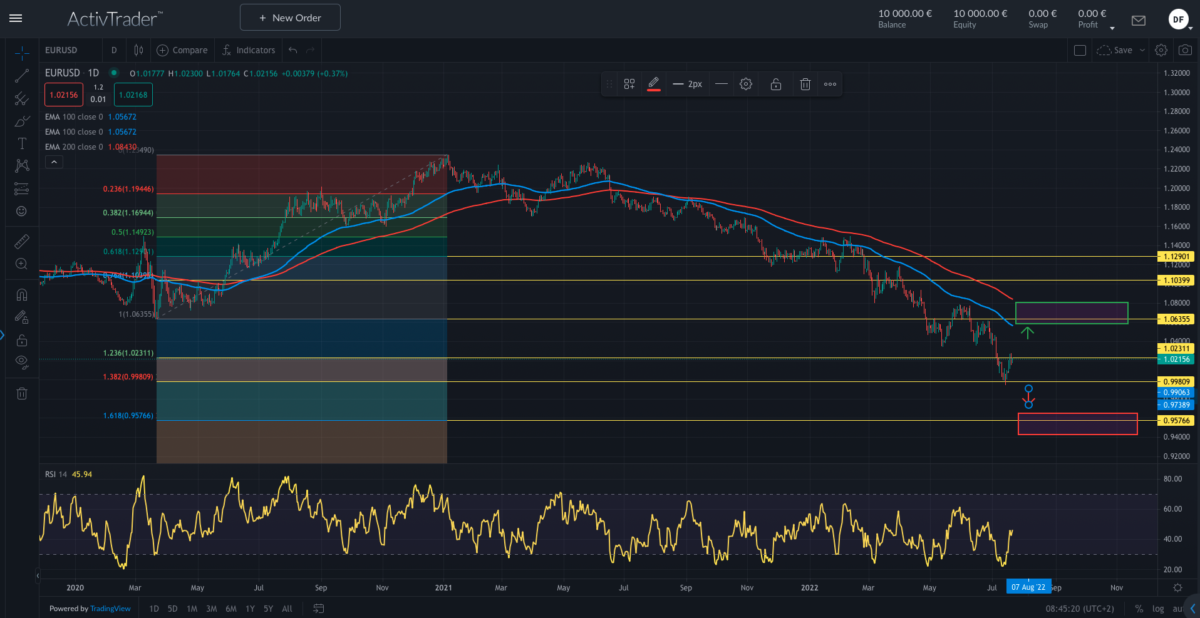The width and height of the screenshot is (1200, 618).
Task: Open the emoji icons tool
Action: click(21, 211)
